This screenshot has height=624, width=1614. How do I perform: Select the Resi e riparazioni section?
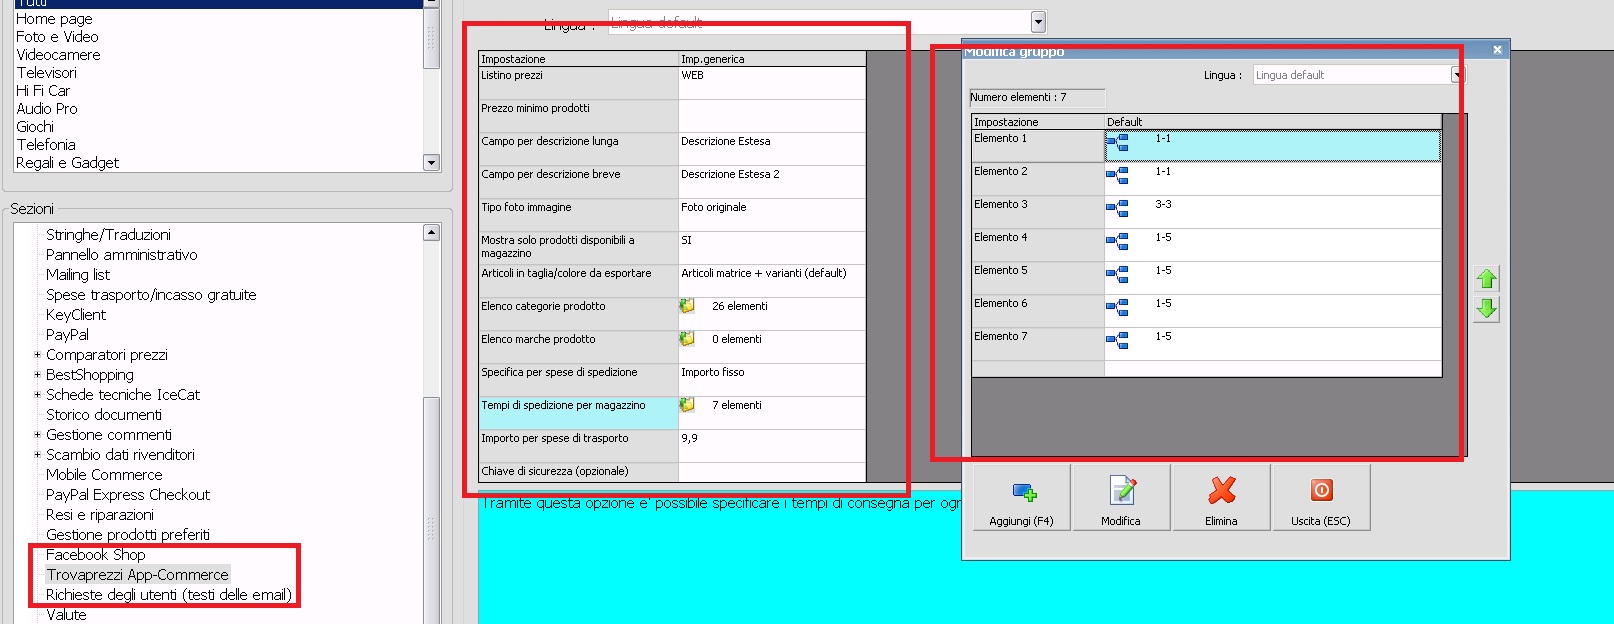(100, 515)
